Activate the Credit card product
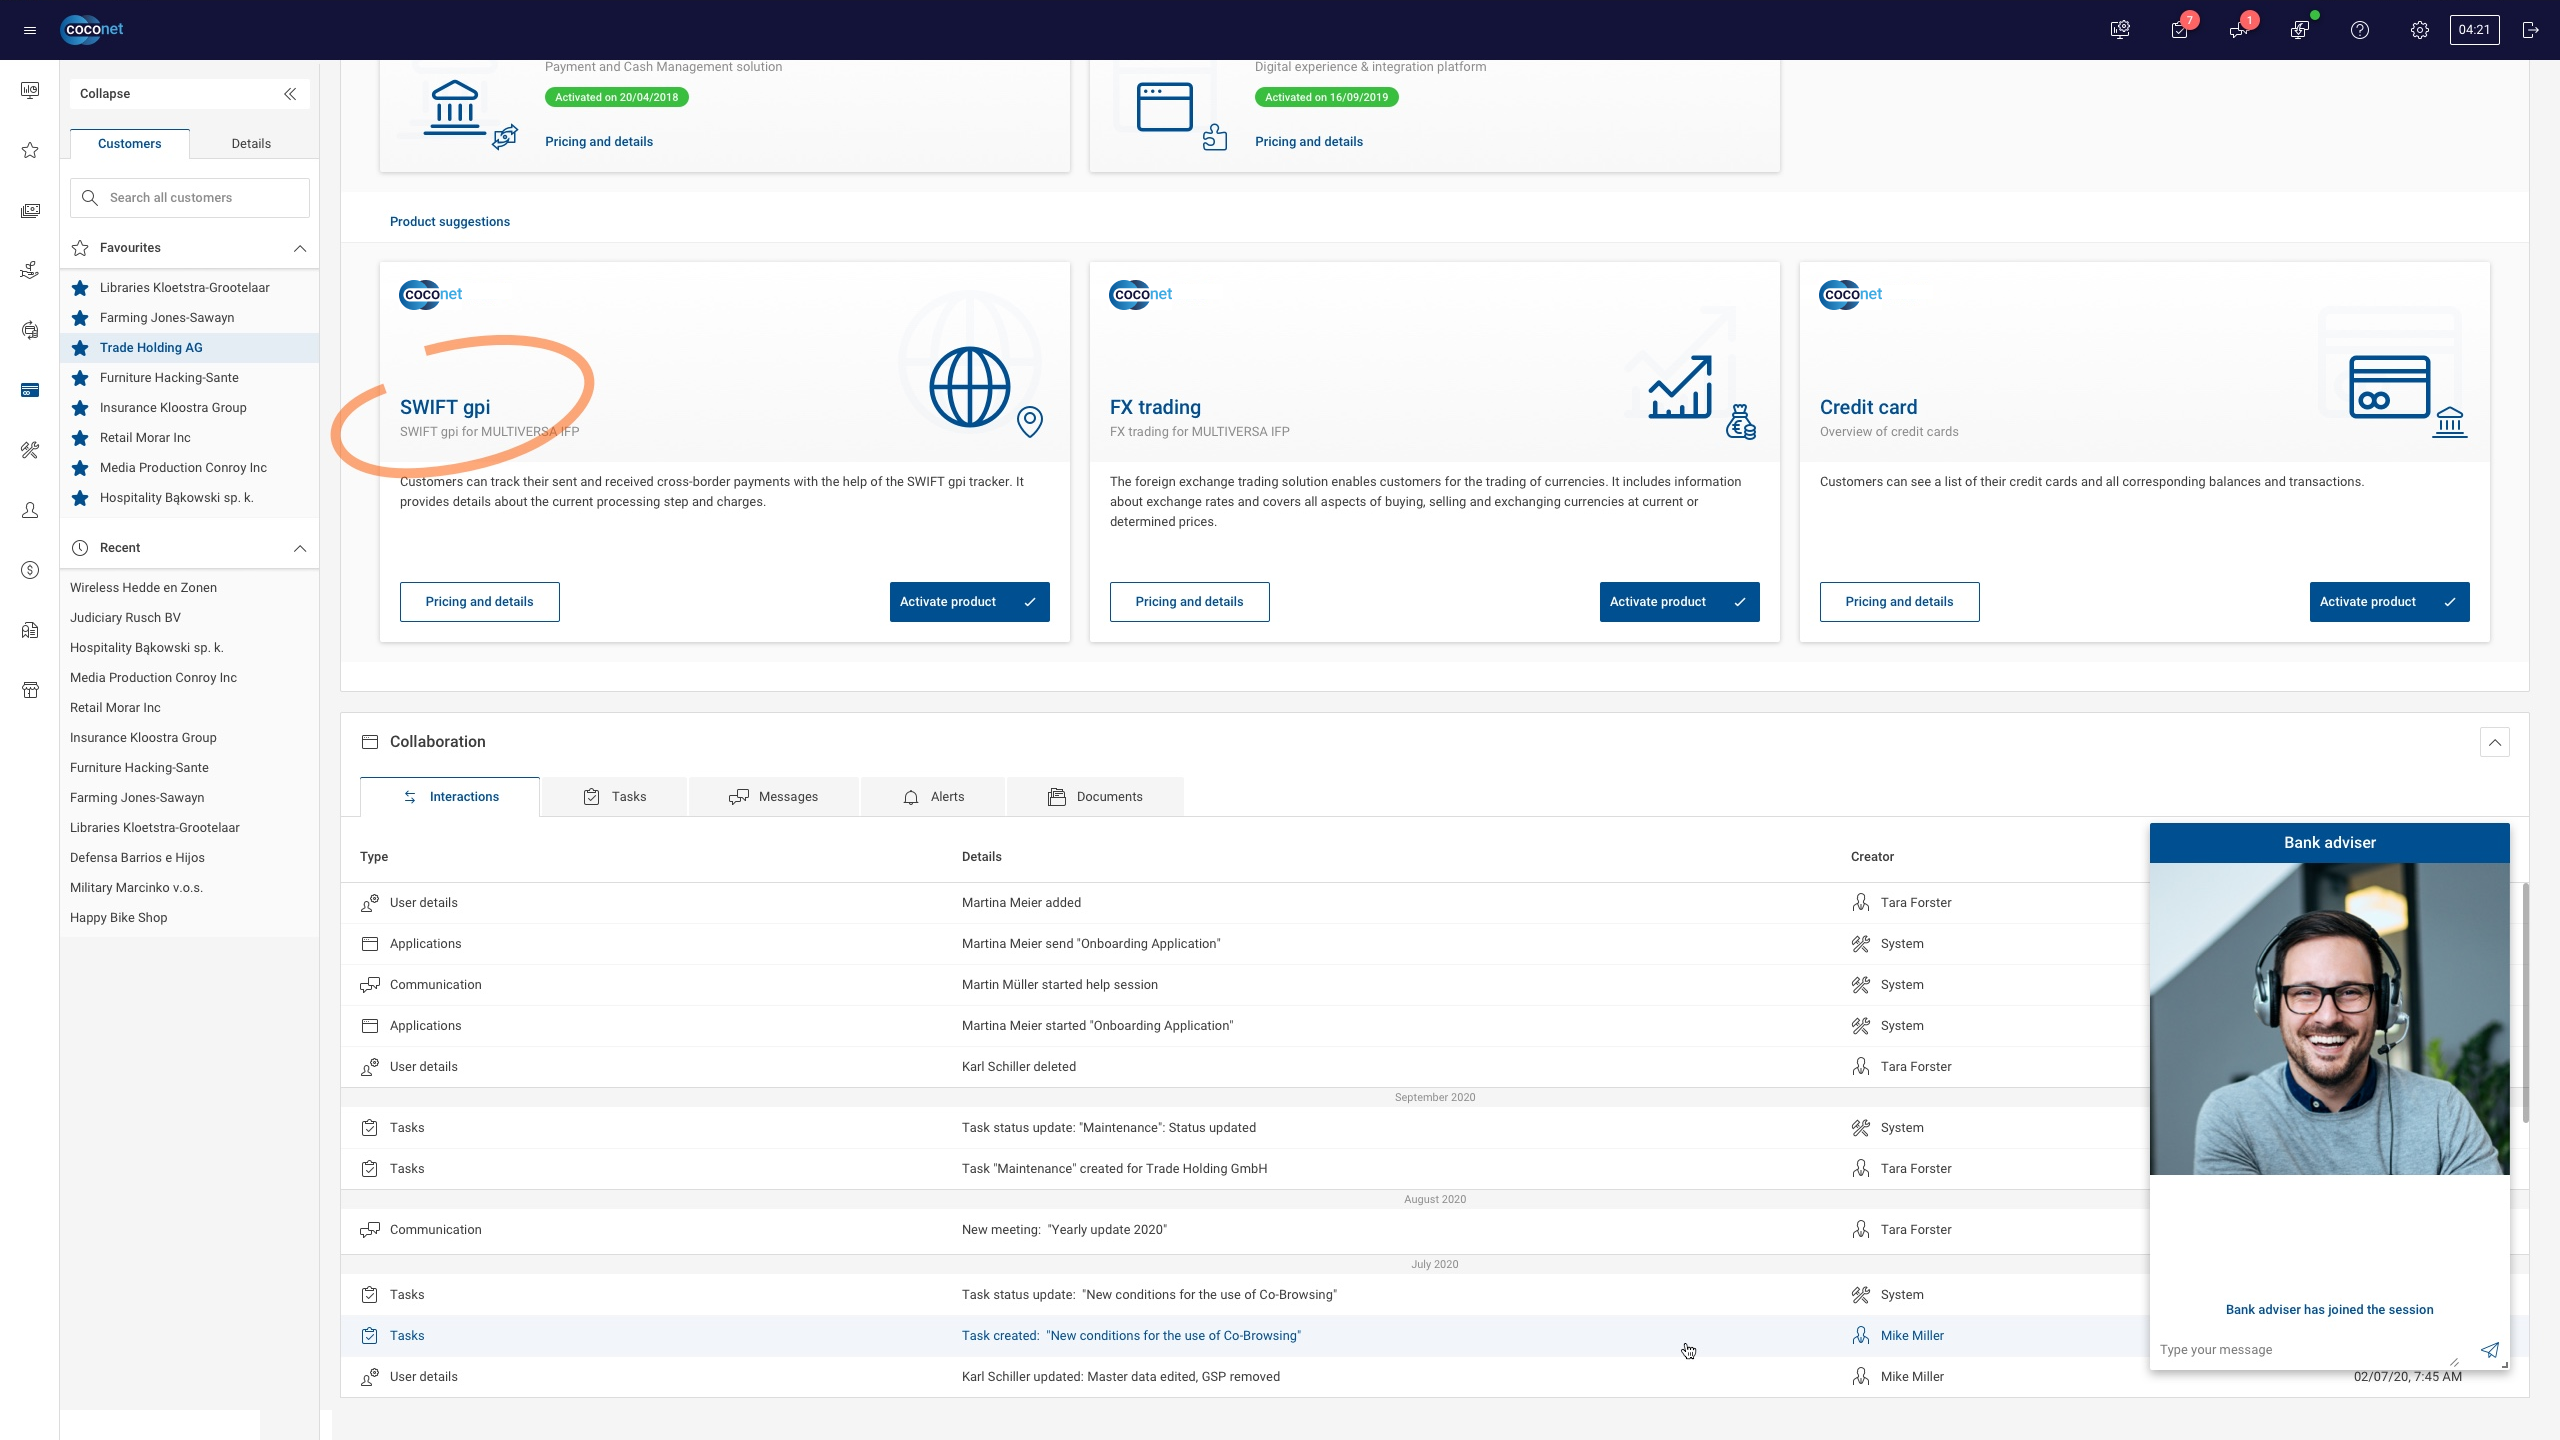This screenshot has width=2560, height=1440. point(2390,602)
